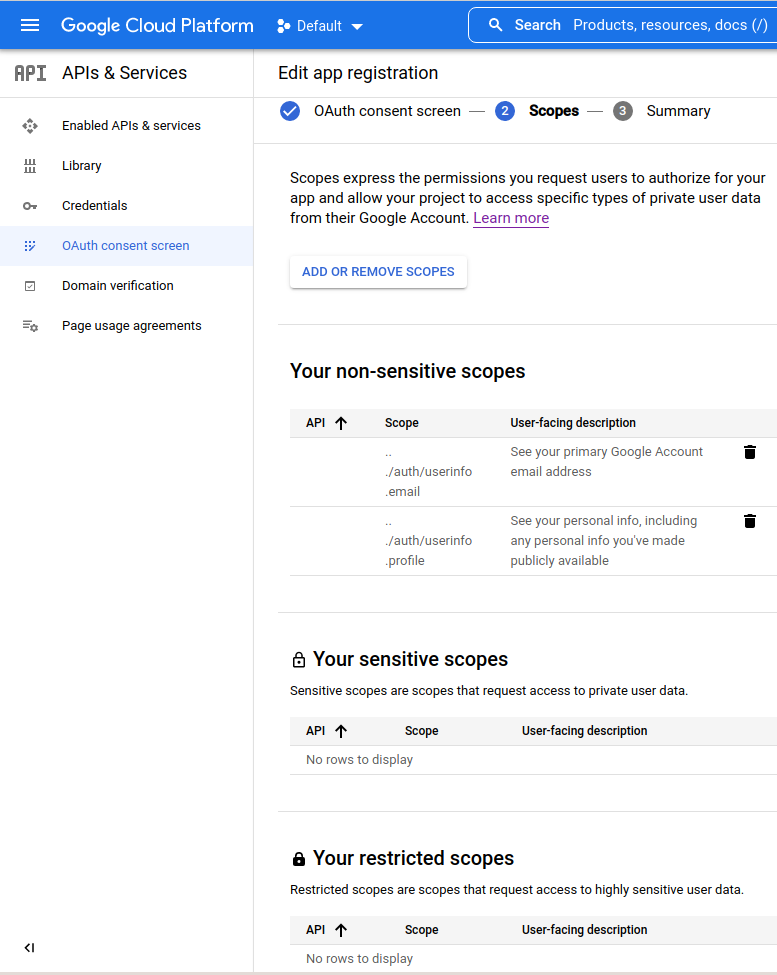Open the hamburger navigation menu
Screen dimensions: 777x975
click(30, 25)
